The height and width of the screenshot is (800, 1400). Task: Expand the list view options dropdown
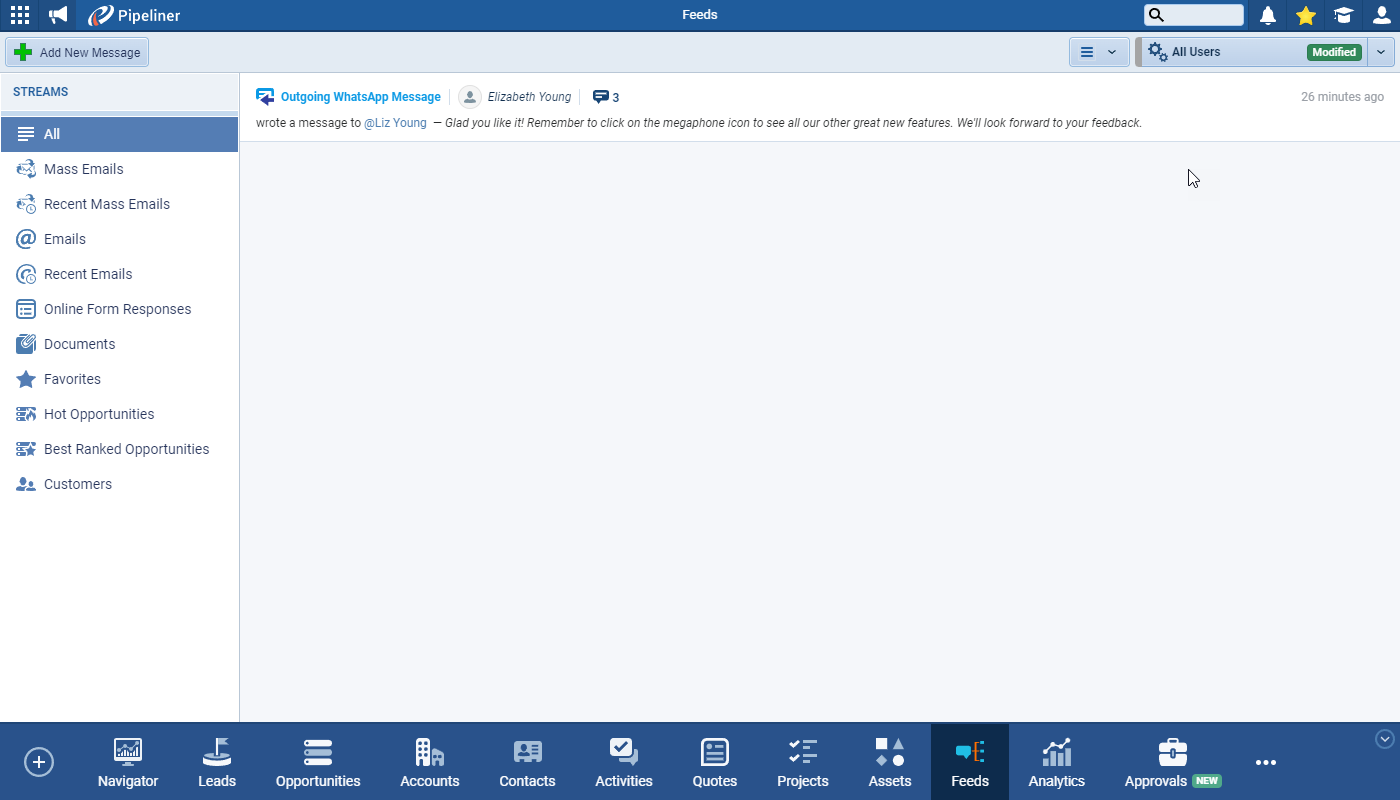(1099, 52)
